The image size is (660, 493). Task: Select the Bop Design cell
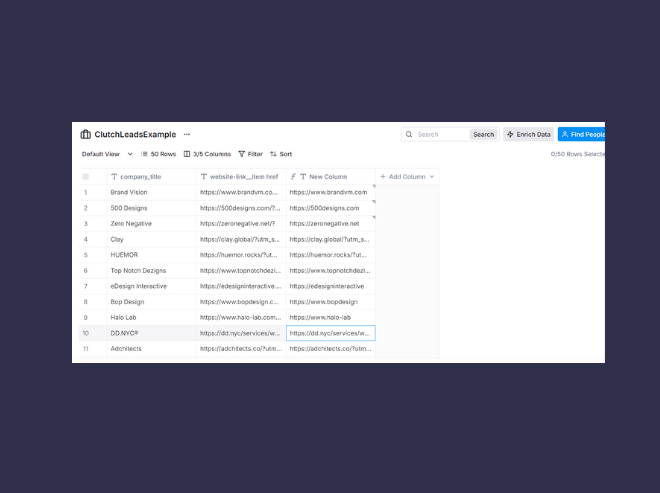(152, 302)
